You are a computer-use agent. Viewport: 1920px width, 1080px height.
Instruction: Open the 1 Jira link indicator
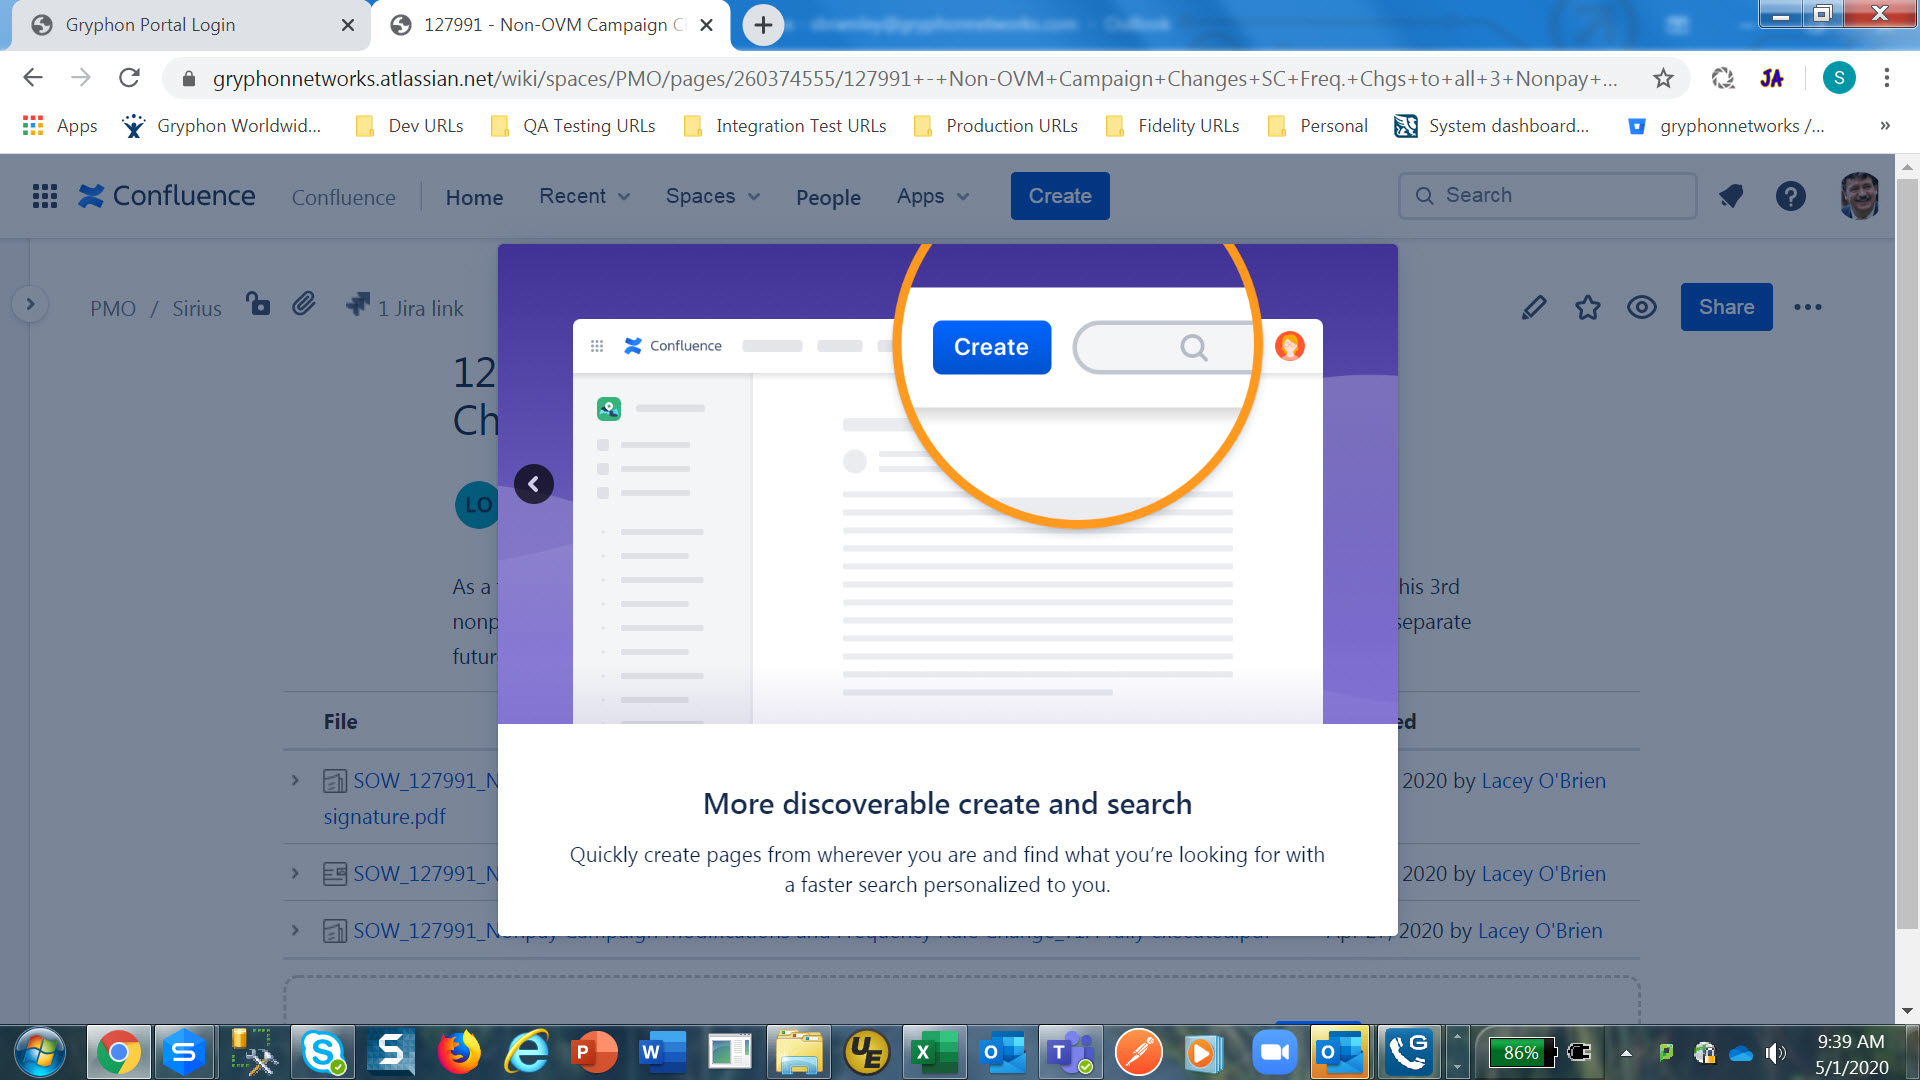tap(405, 307)
